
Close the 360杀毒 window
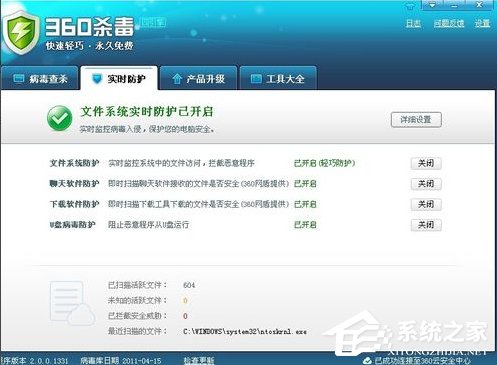(x=479, y=5)
